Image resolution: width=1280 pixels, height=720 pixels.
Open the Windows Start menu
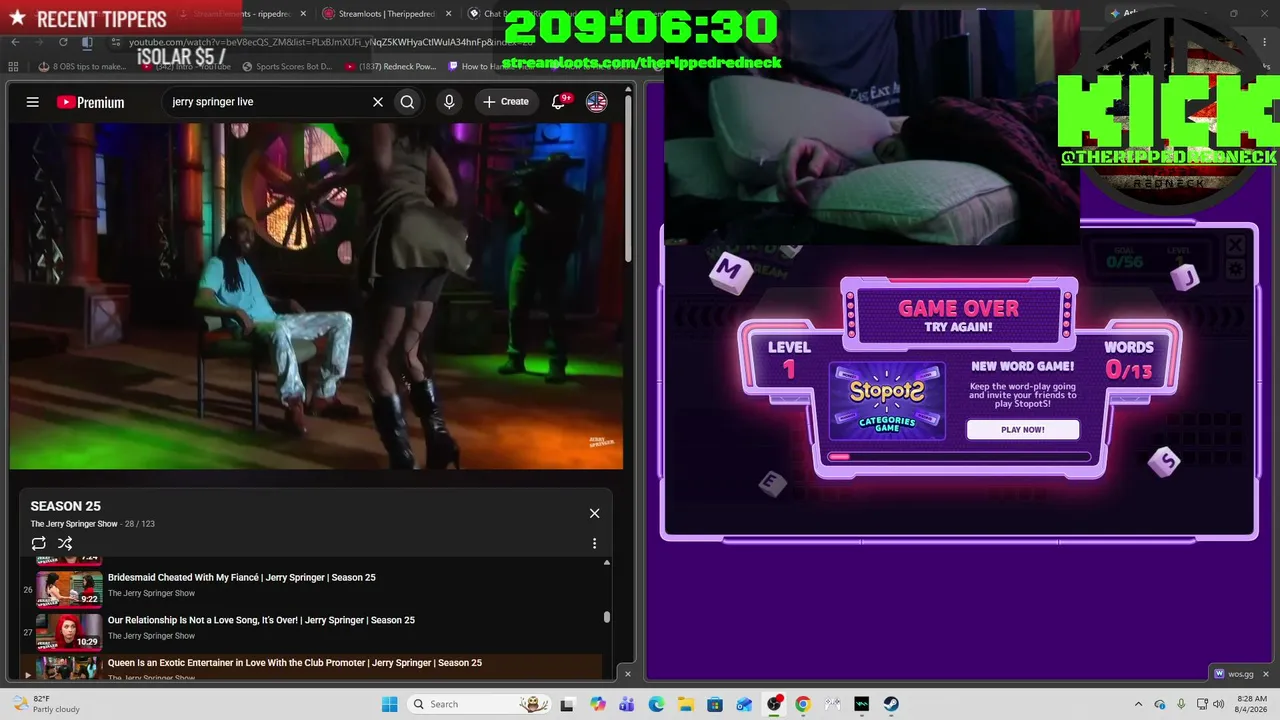[x=389, y=704]
